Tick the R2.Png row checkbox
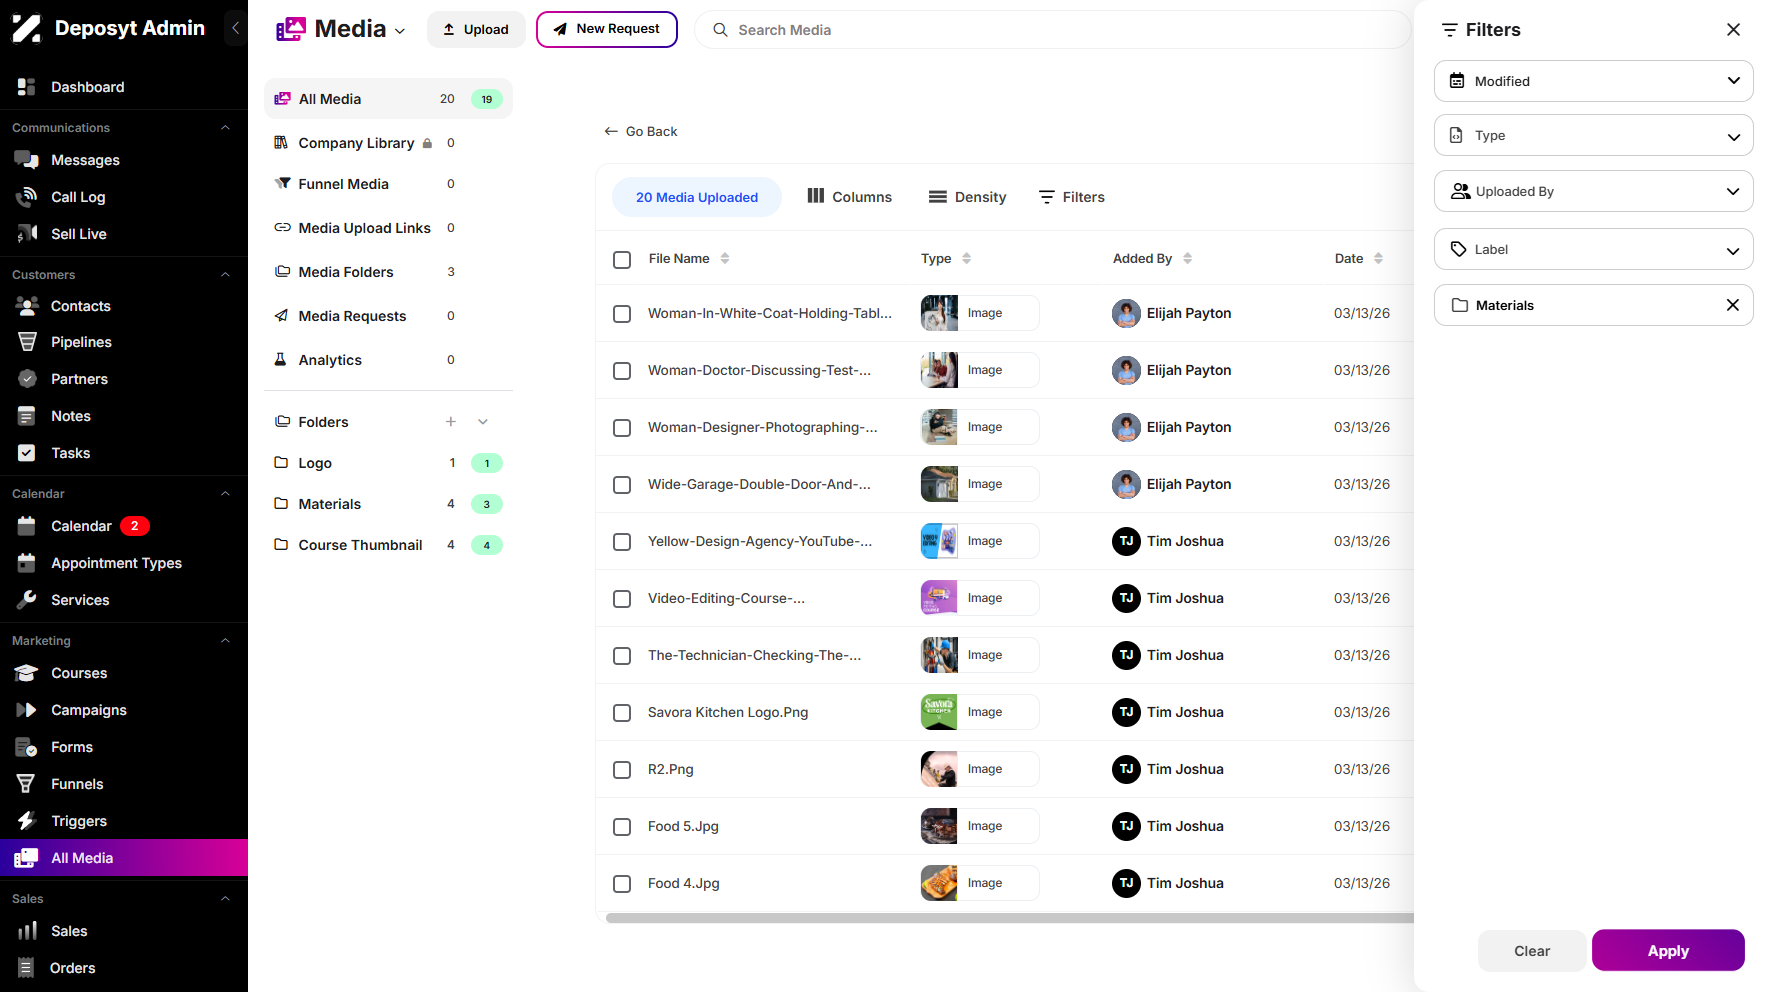This screenshot has height=992, width=1774. click(x=622, y=770)
